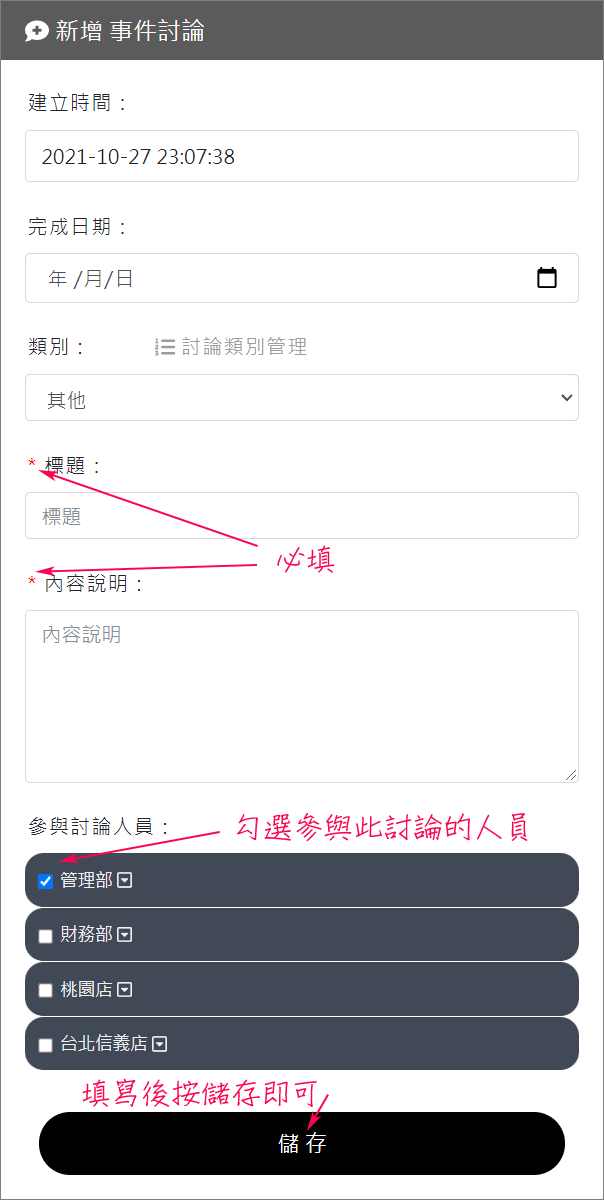Click the 儲存 button

302,1143
